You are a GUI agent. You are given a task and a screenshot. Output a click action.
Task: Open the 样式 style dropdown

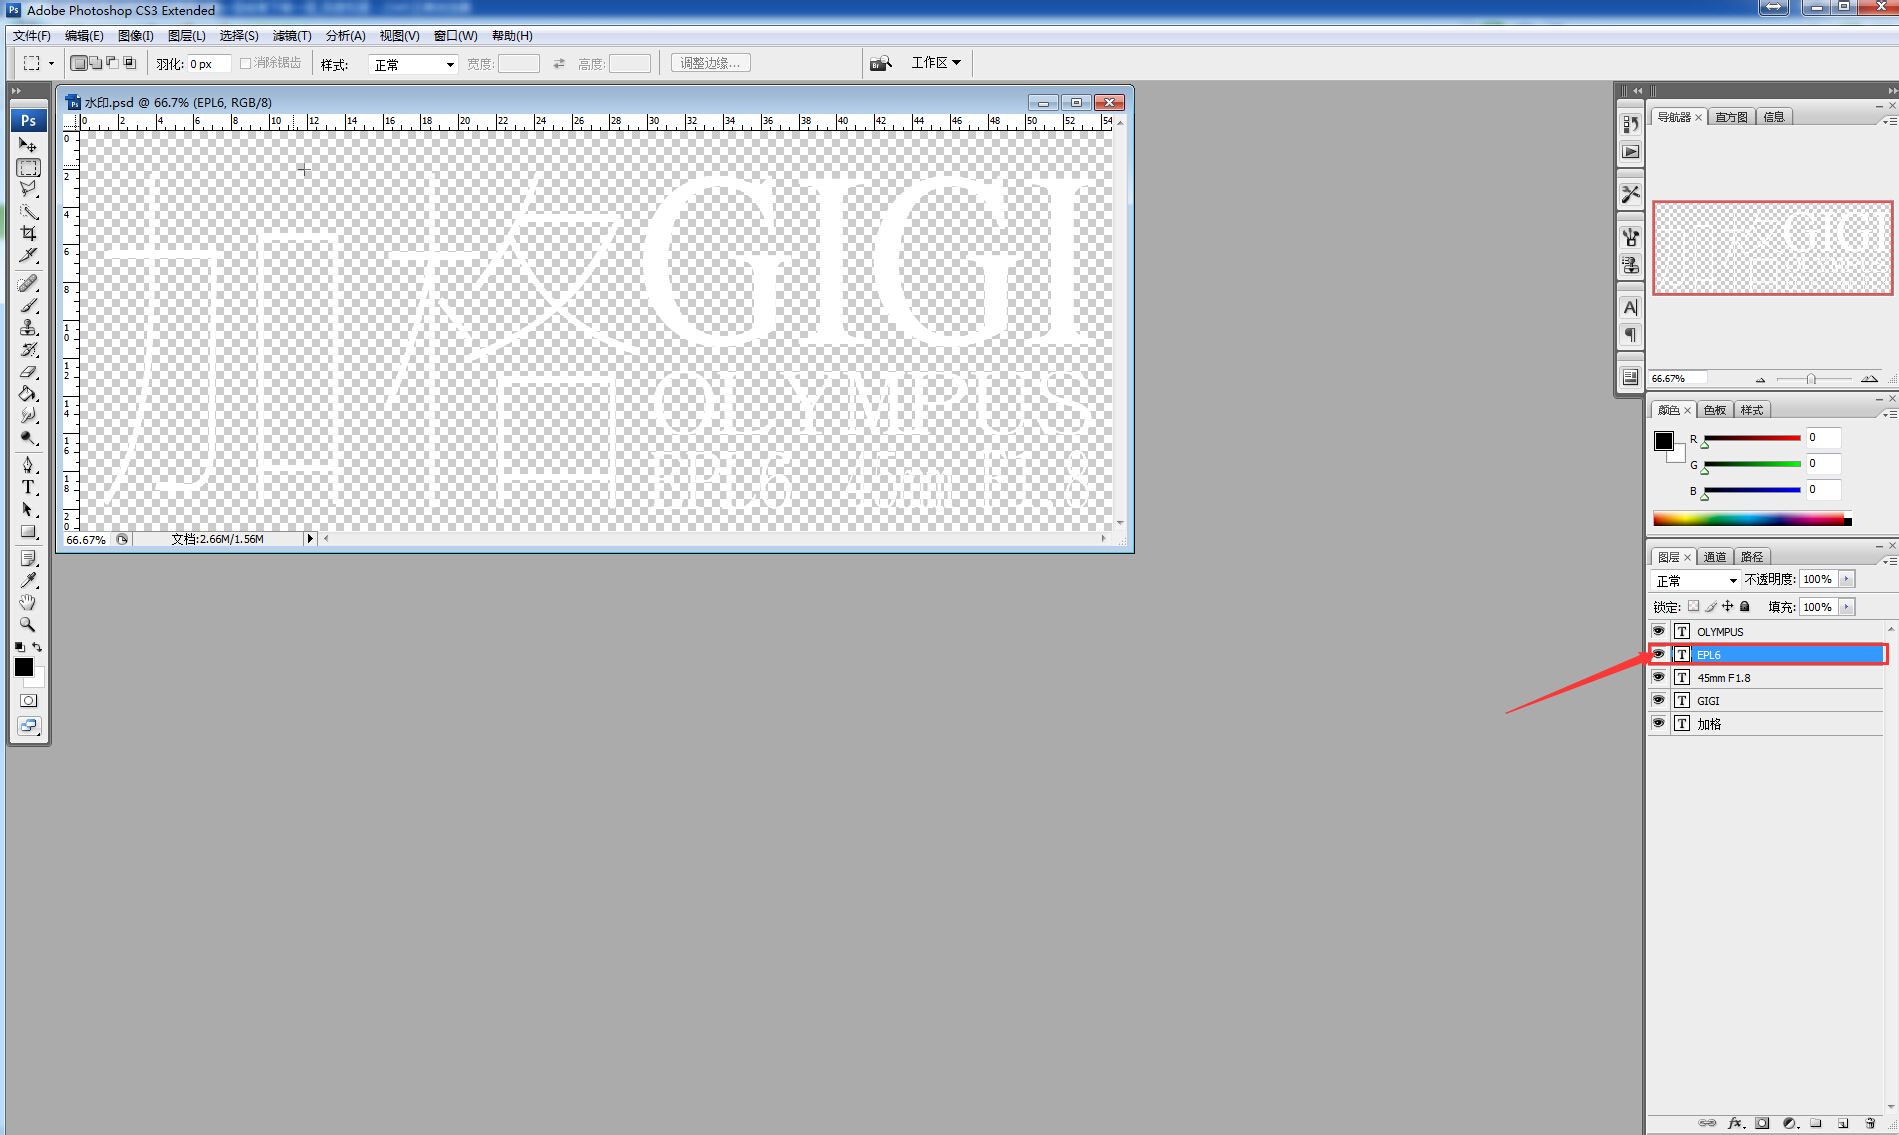click(413, 64)
